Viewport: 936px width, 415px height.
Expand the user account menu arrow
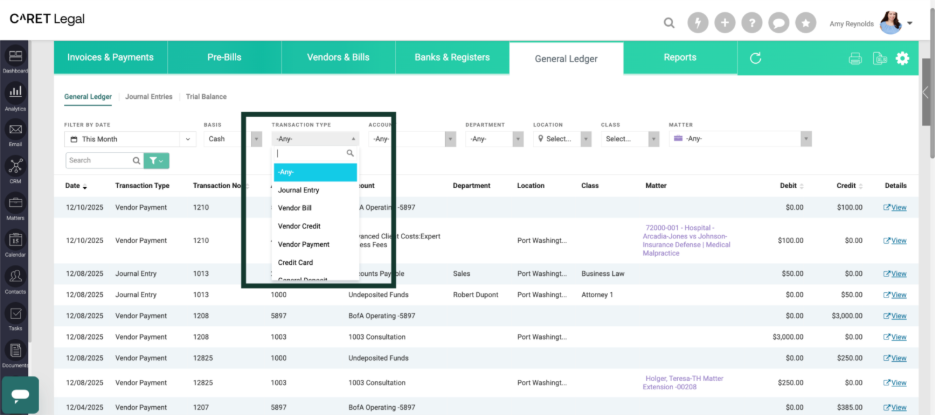(910, 23)
